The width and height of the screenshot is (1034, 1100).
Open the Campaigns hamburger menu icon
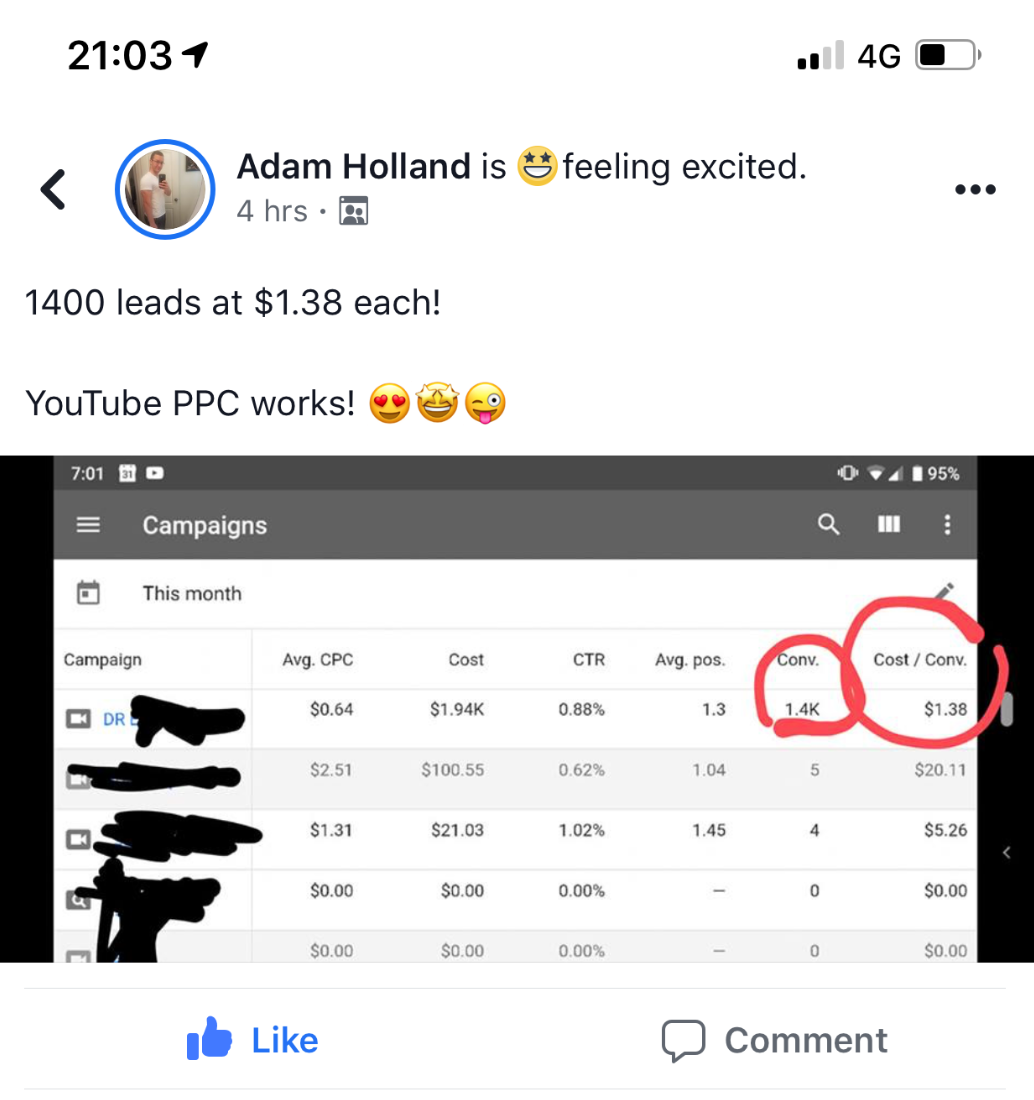pyautogui.click(x=88, y=525)
